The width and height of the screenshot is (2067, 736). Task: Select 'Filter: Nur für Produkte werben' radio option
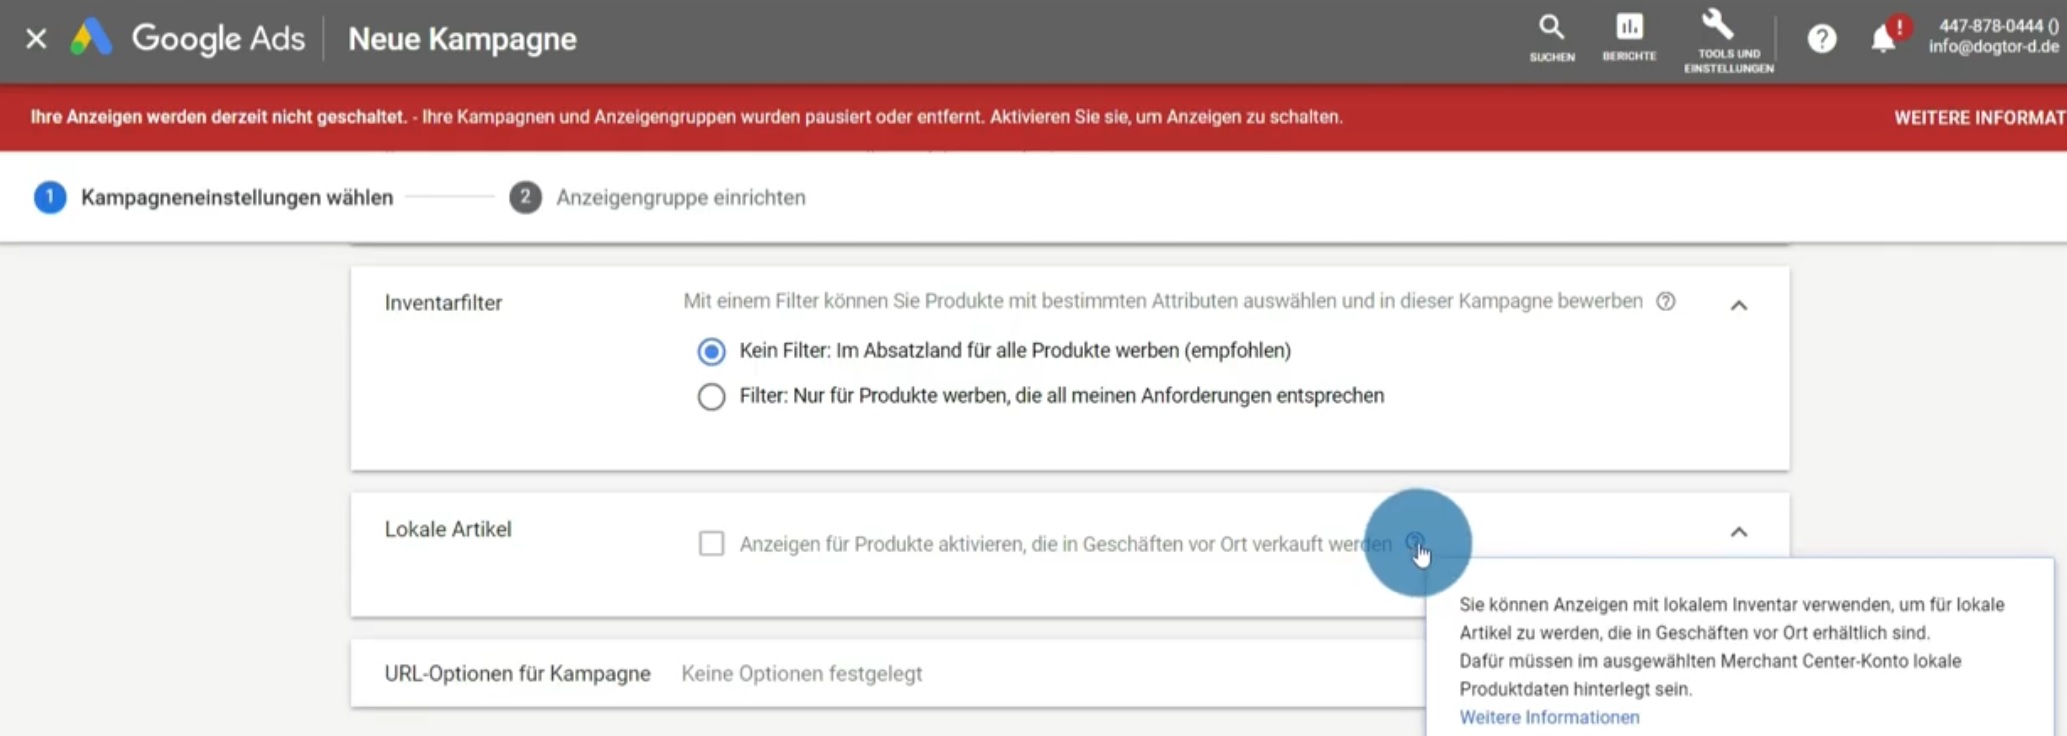pyautogui.click(x=711, y=397)
